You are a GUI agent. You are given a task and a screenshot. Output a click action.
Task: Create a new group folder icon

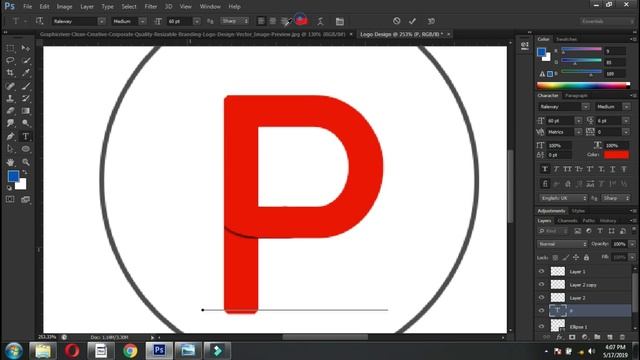(597, 337)
